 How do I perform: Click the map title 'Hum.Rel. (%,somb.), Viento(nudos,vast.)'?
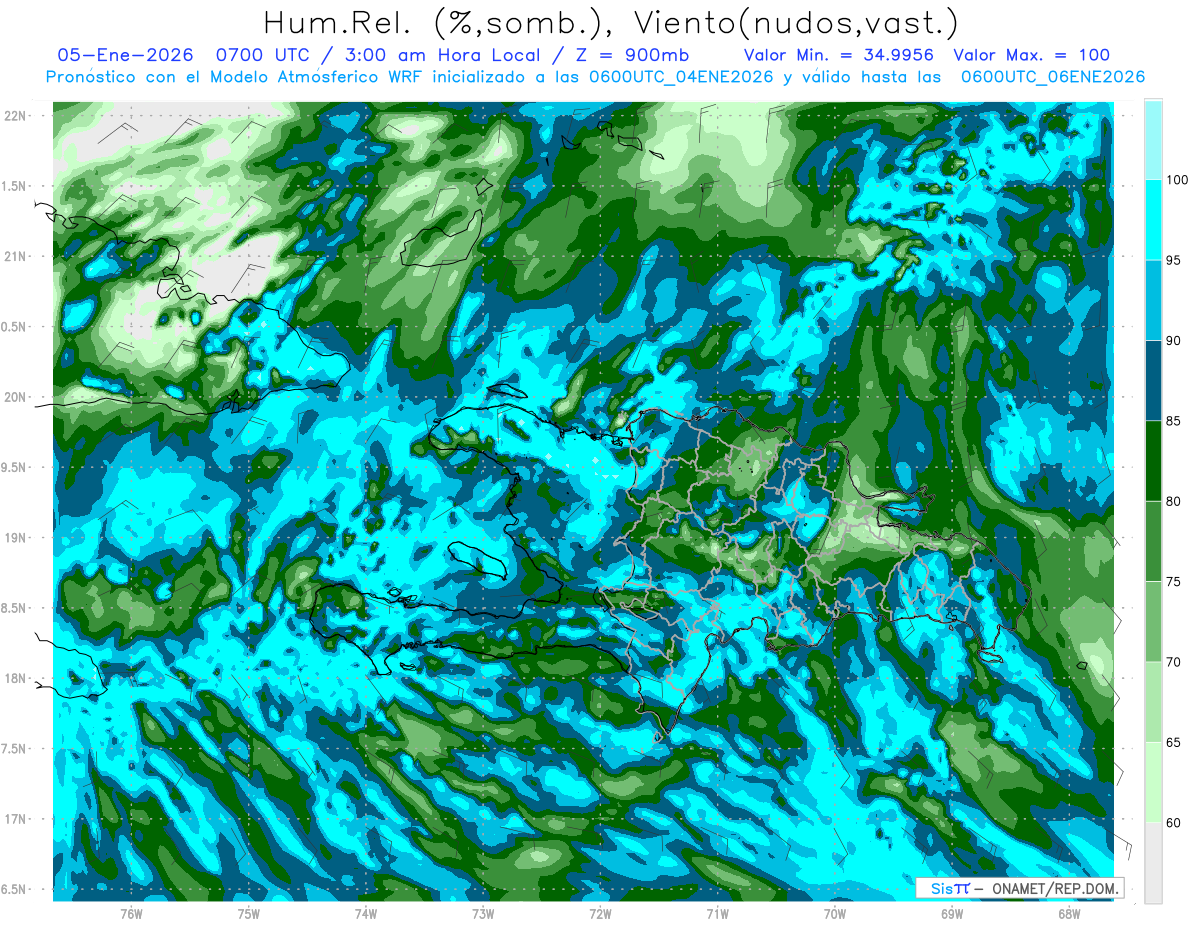pyautogui.click(x=610, y=22)
